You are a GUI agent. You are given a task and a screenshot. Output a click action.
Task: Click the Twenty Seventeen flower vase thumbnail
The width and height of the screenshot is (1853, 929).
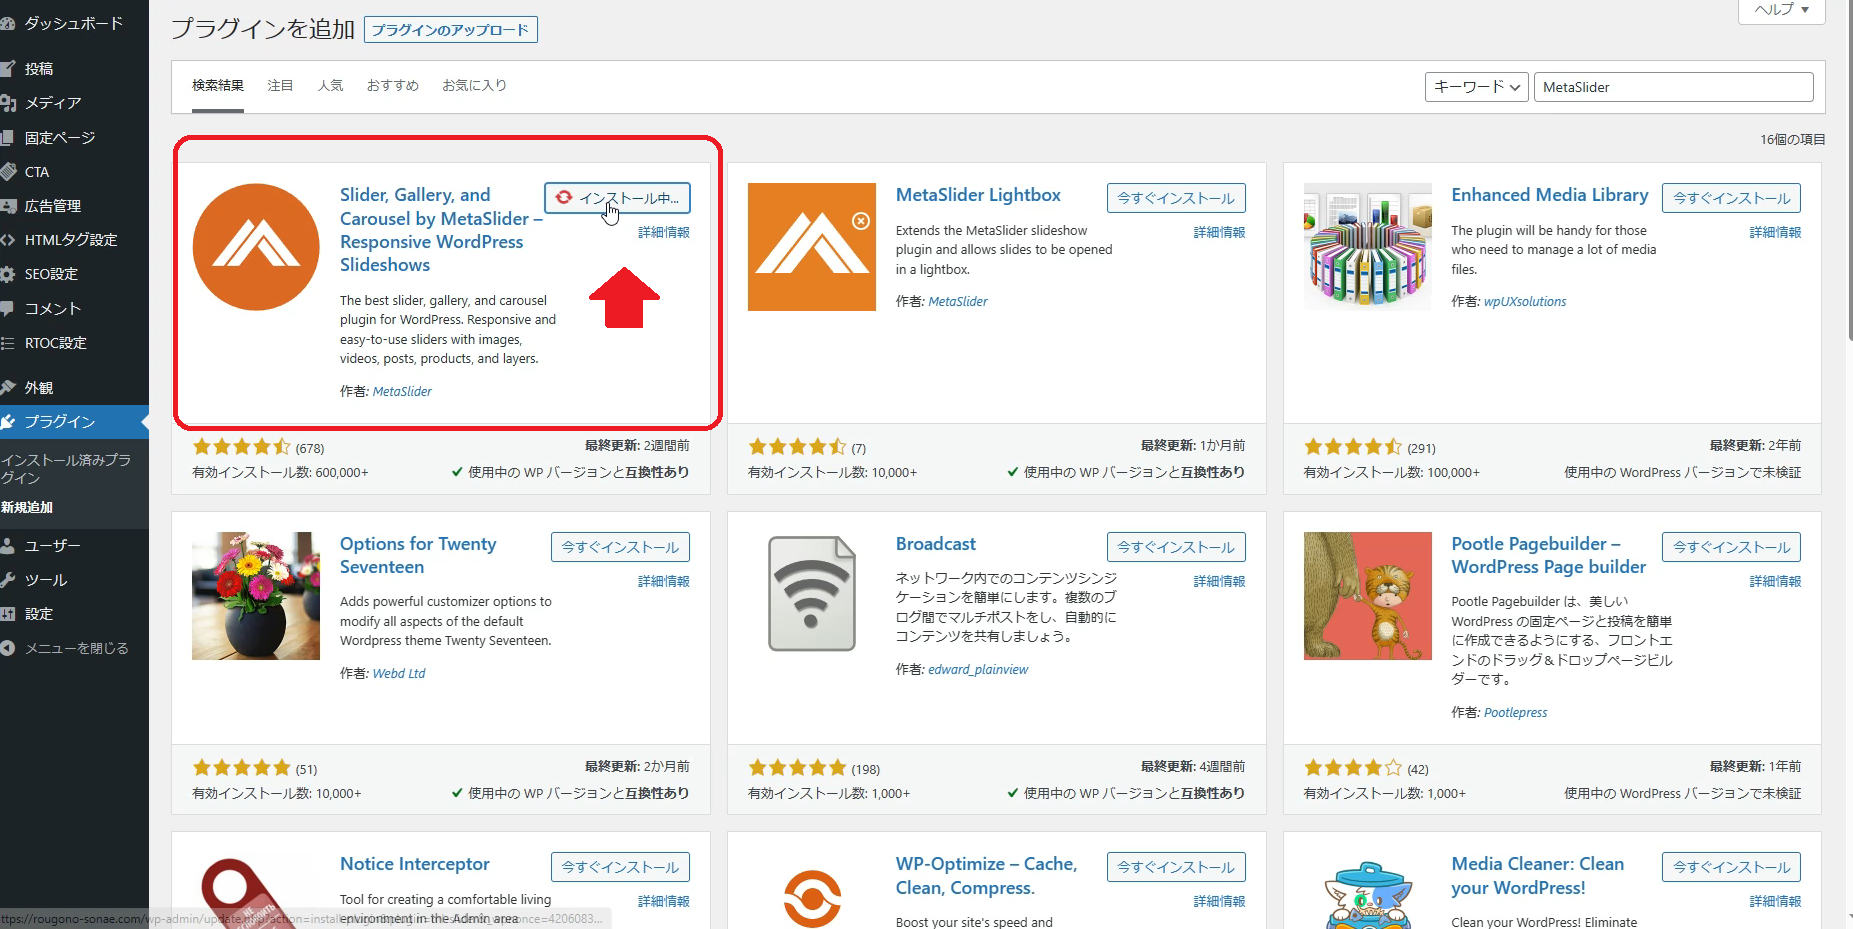(256, 596)
